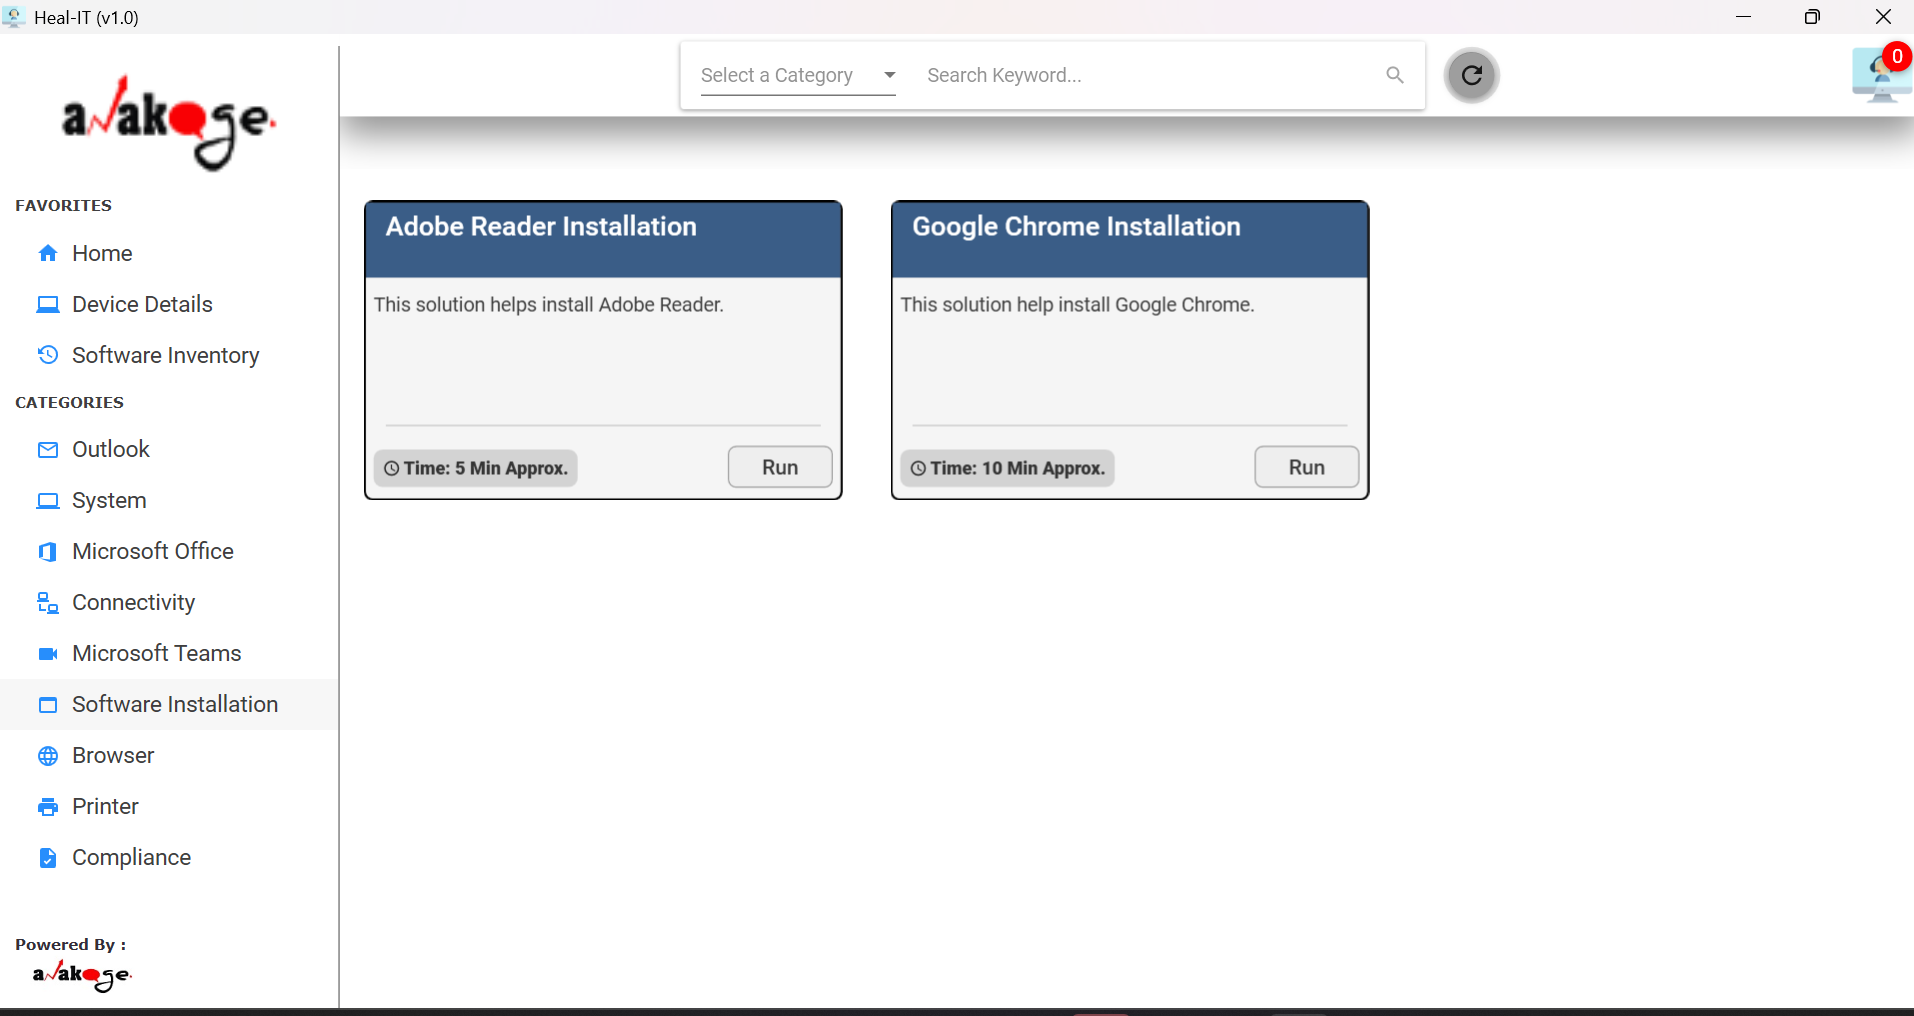Click the avakage logo at top
The height and width of the screenshot is (1016, 1914).
(x=168, y=122)
